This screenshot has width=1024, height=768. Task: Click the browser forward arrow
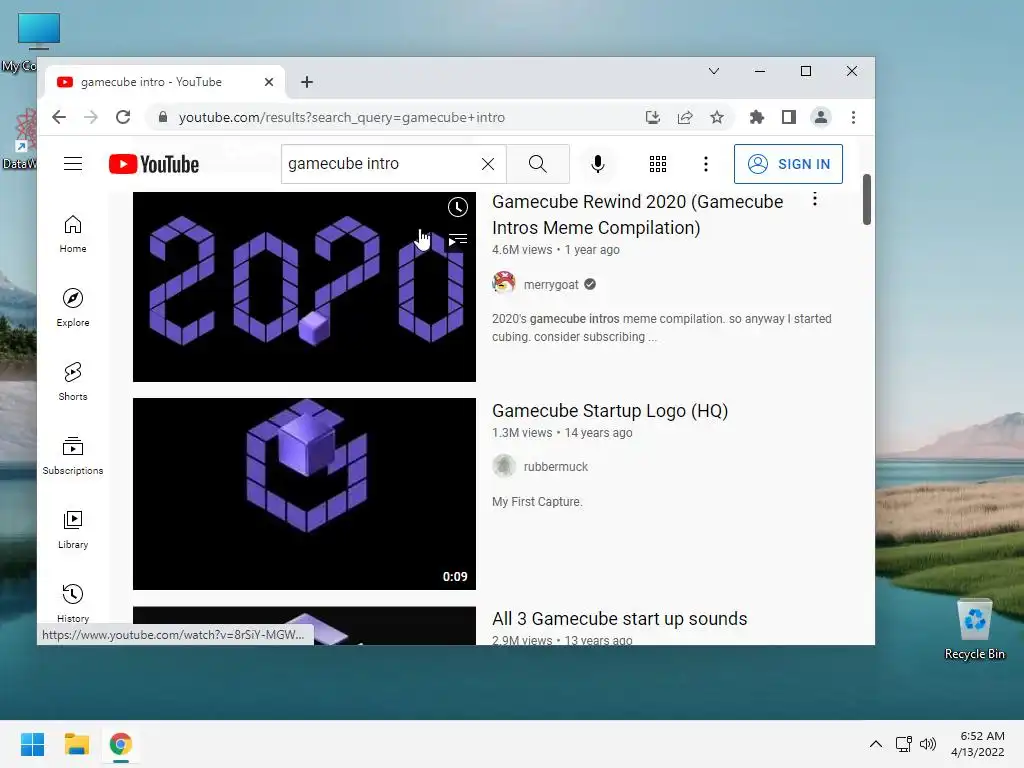pos(91,118)
